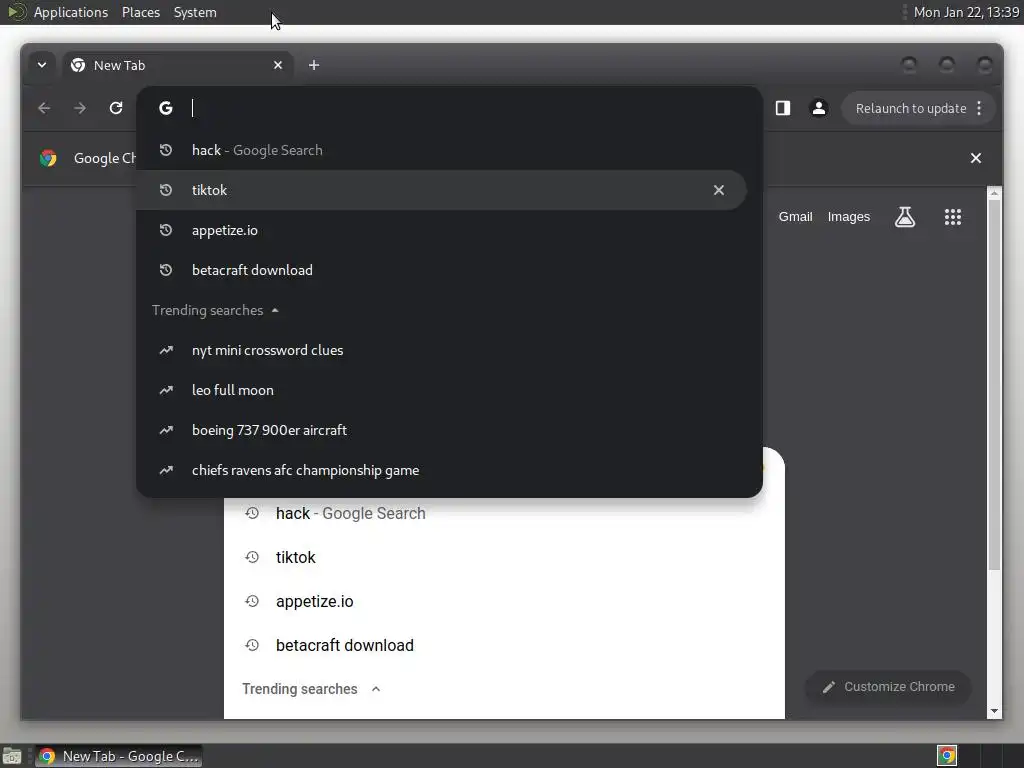Select tiktok suggestion in omnibox
Screen dimensions: 1024x768
point(441,190)
